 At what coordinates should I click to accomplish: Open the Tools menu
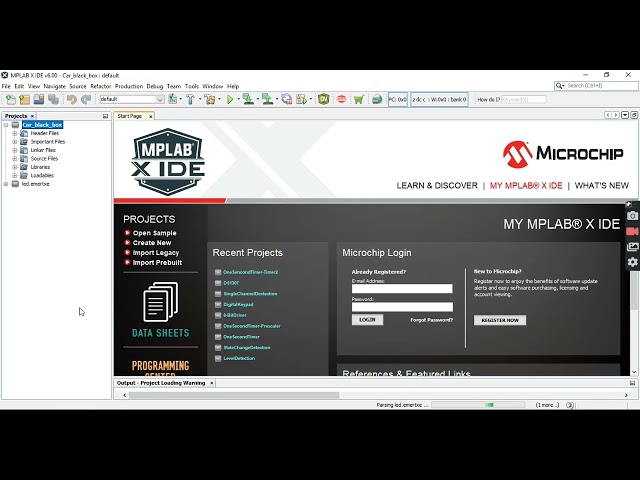[192, 87]
